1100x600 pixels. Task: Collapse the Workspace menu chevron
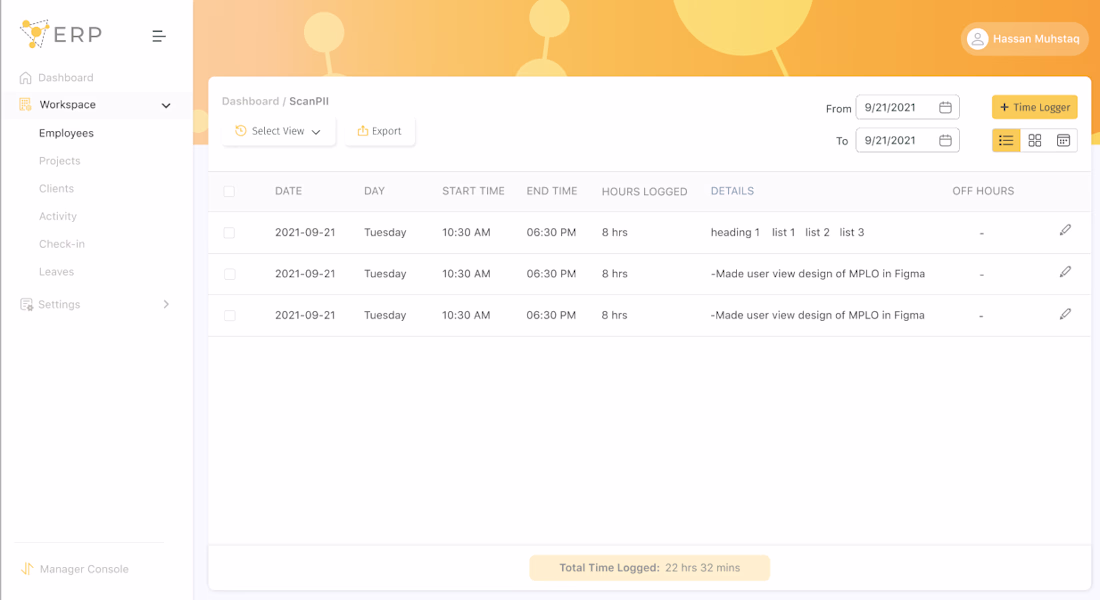(166, 105)
